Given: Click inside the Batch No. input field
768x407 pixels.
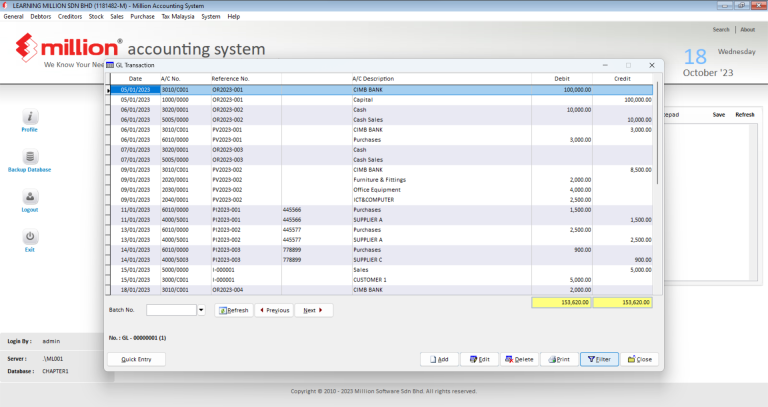Looking at the screenshot, I should point(171,310).
